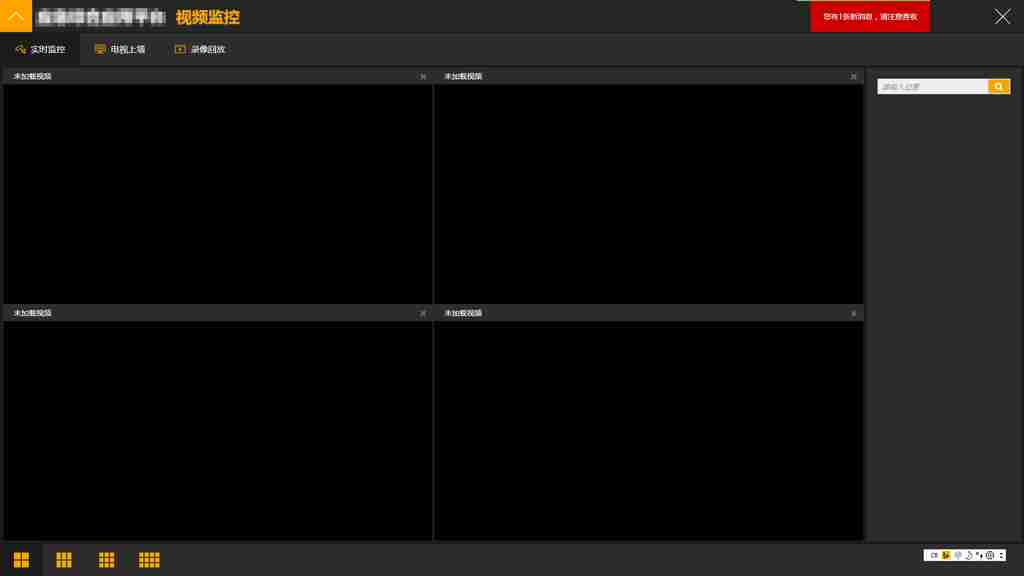Open the 电视上墙 tab
The image size is (1024, 576).
coord(120,49)
